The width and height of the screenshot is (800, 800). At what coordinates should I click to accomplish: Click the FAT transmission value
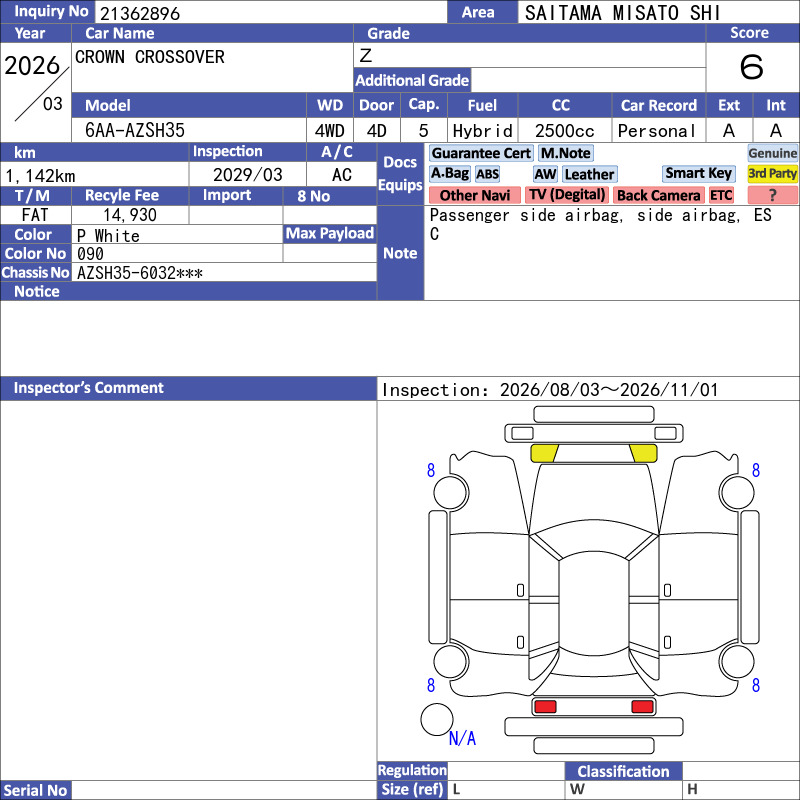point(35,215)
